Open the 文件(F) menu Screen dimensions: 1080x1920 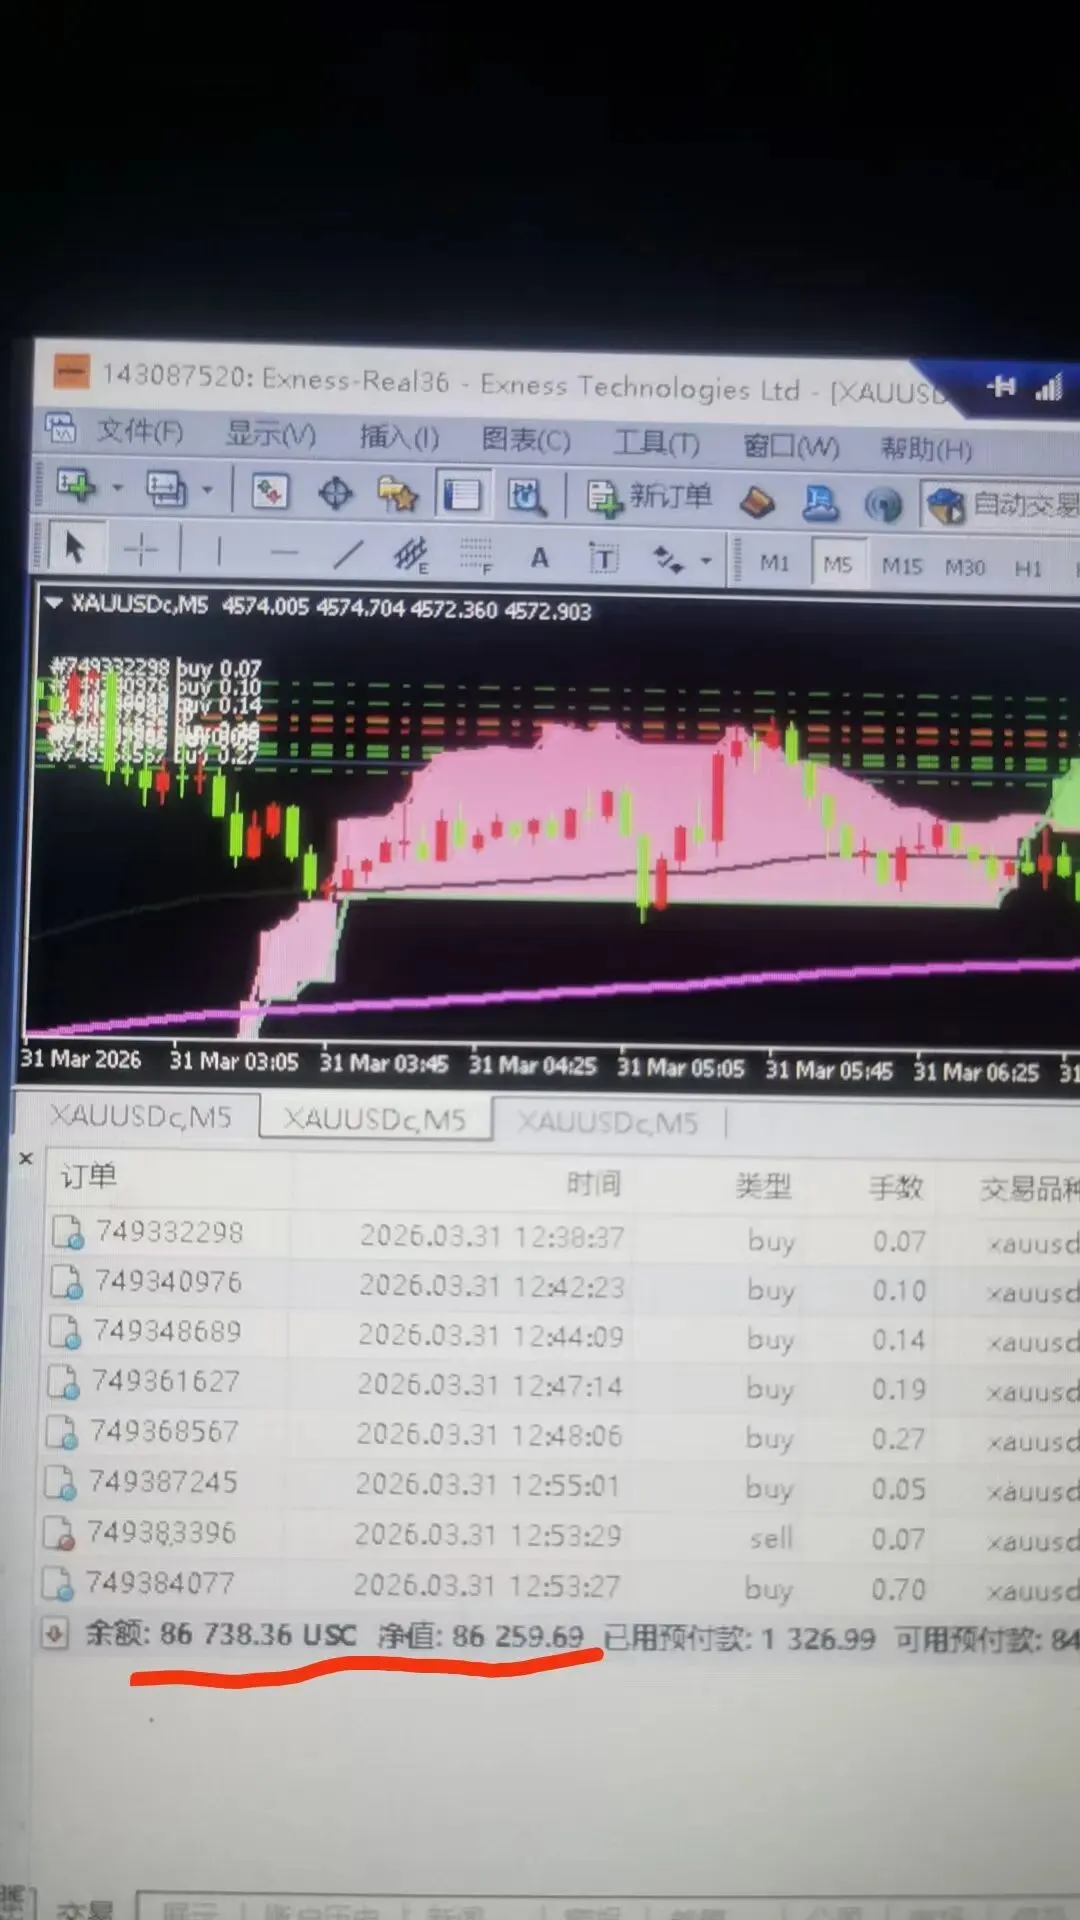(x=139, y=432)
